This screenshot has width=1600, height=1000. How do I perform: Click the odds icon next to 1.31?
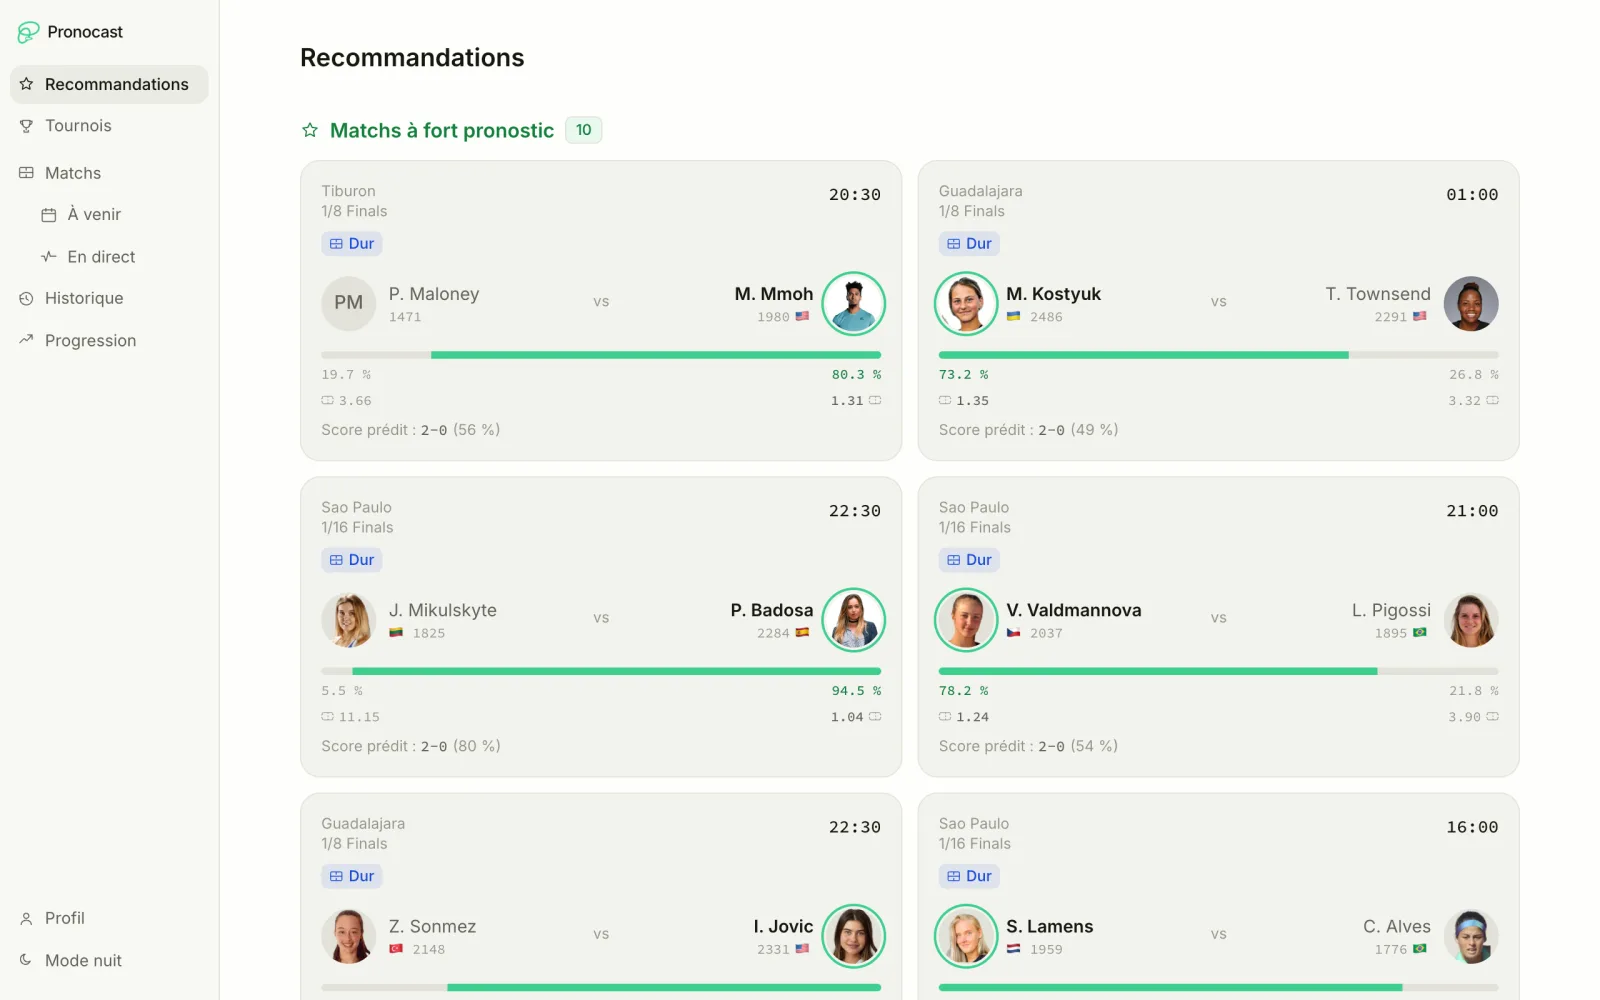pyautogui.click(x=875, y=401)
